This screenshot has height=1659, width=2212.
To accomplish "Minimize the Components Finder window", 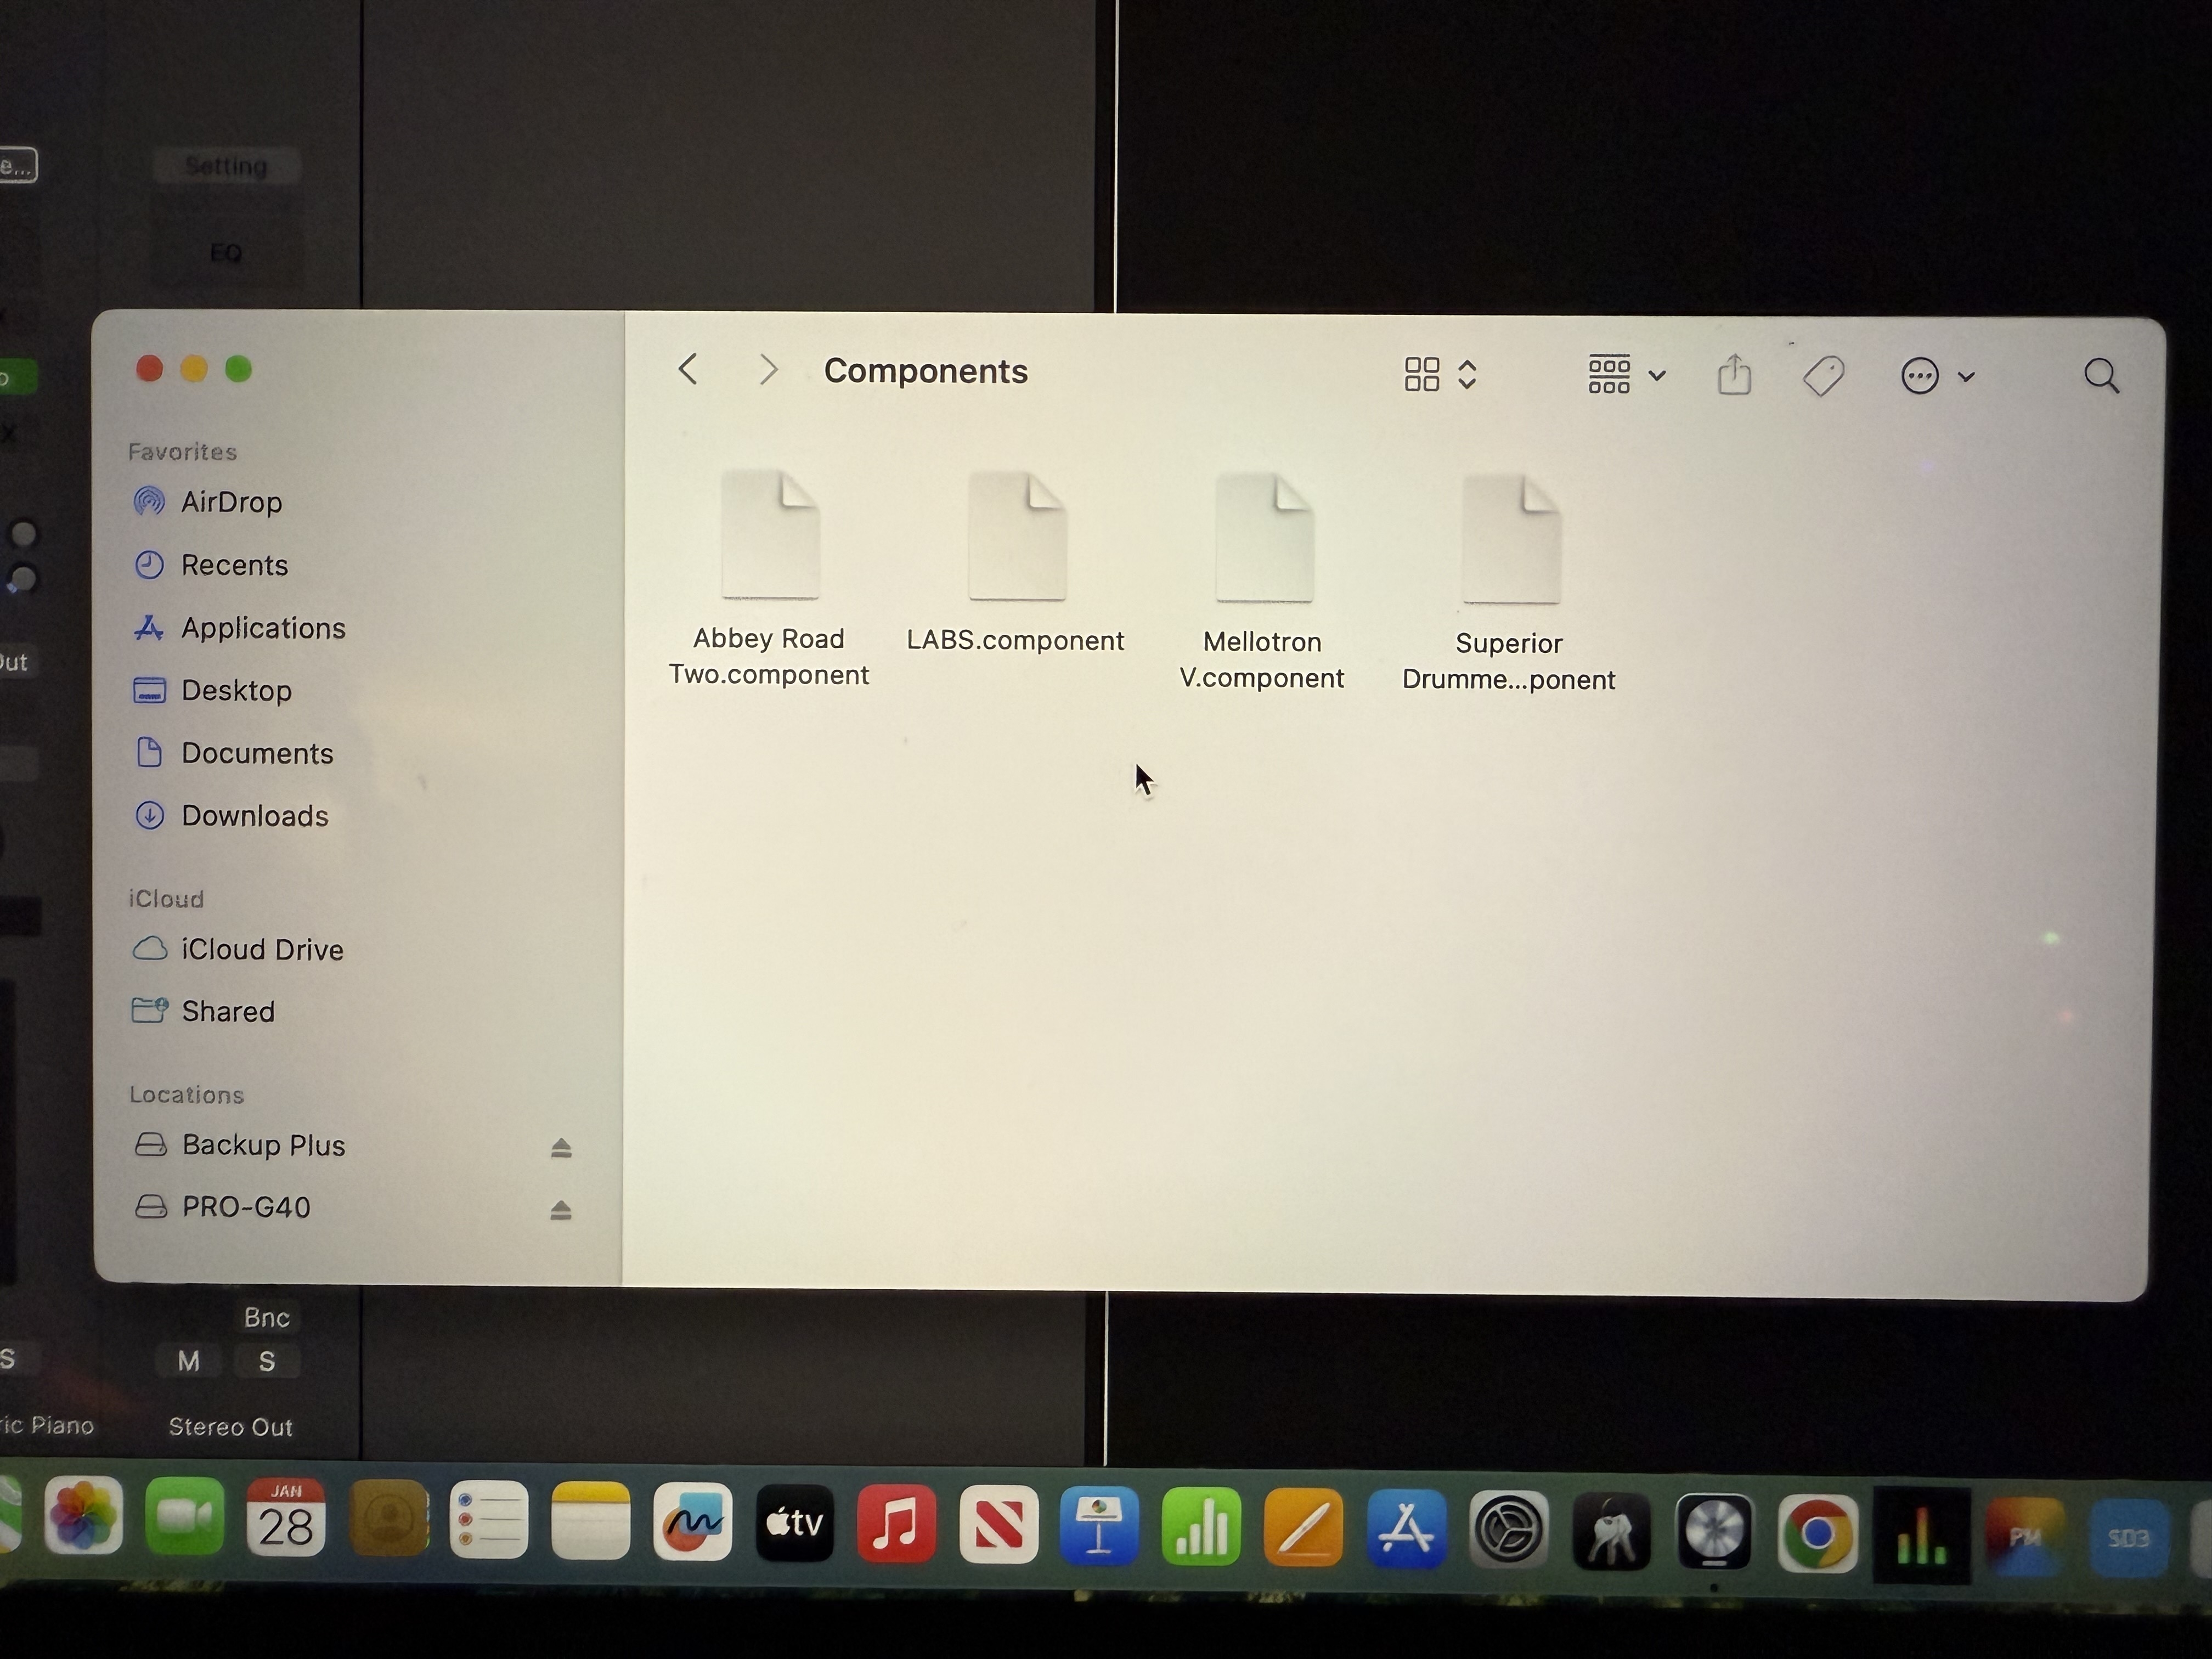I will [193, 369].
